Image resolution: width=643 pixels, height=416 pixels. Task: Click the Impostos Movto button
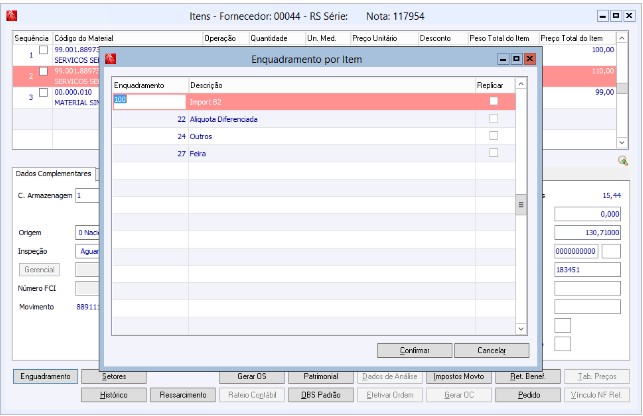pos(459,376)
